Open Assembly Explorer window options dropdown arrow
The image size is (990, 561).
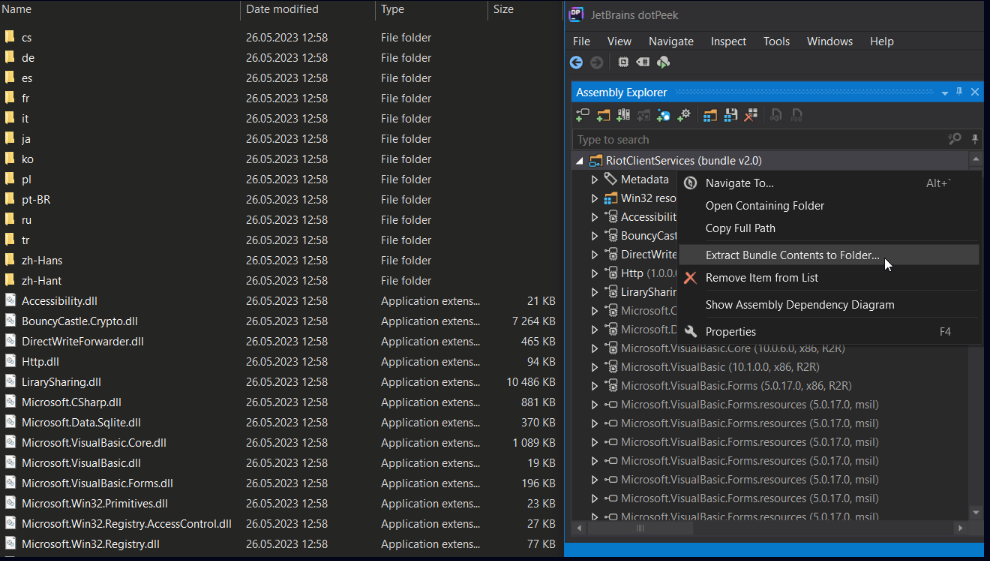[945, 93]
